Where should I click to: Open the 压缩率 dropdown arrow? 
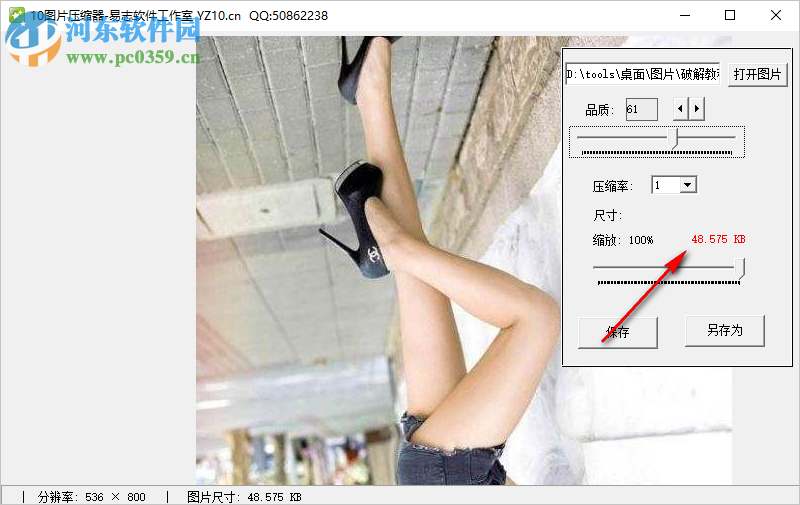[x=688, y=185]
